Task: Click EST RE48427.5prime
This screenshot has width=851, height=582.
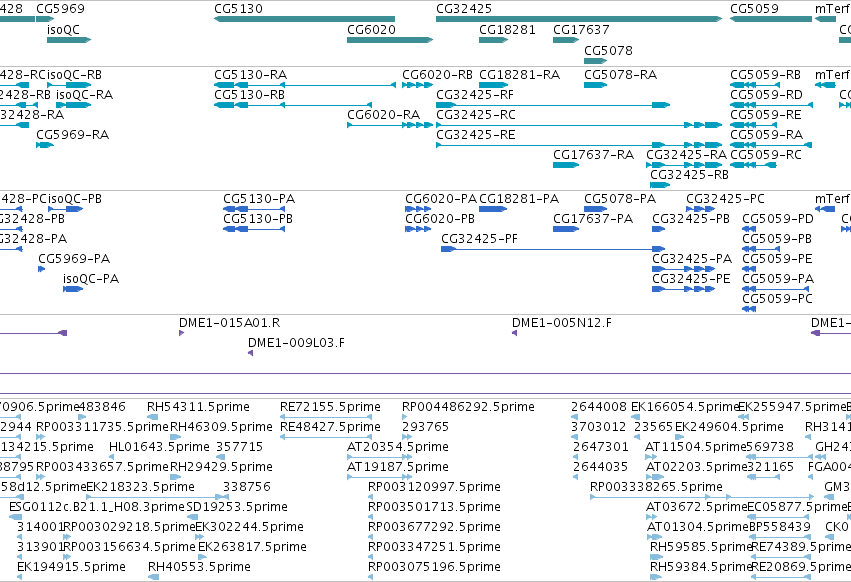Action: [326, 437]
